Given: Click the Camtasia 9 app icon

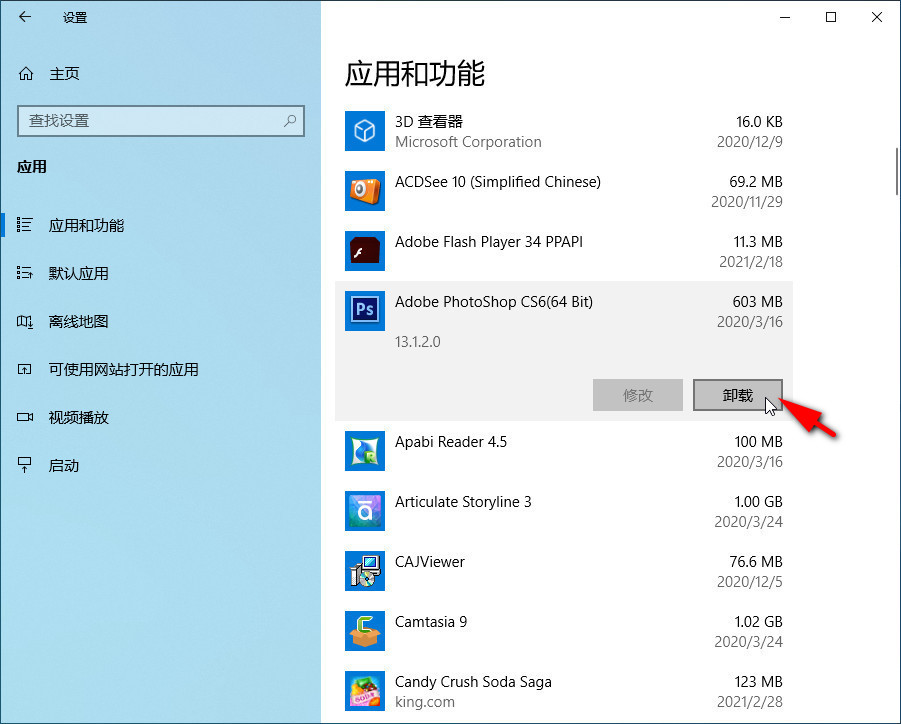Looking at the screenshot, I should click(365, 631).
